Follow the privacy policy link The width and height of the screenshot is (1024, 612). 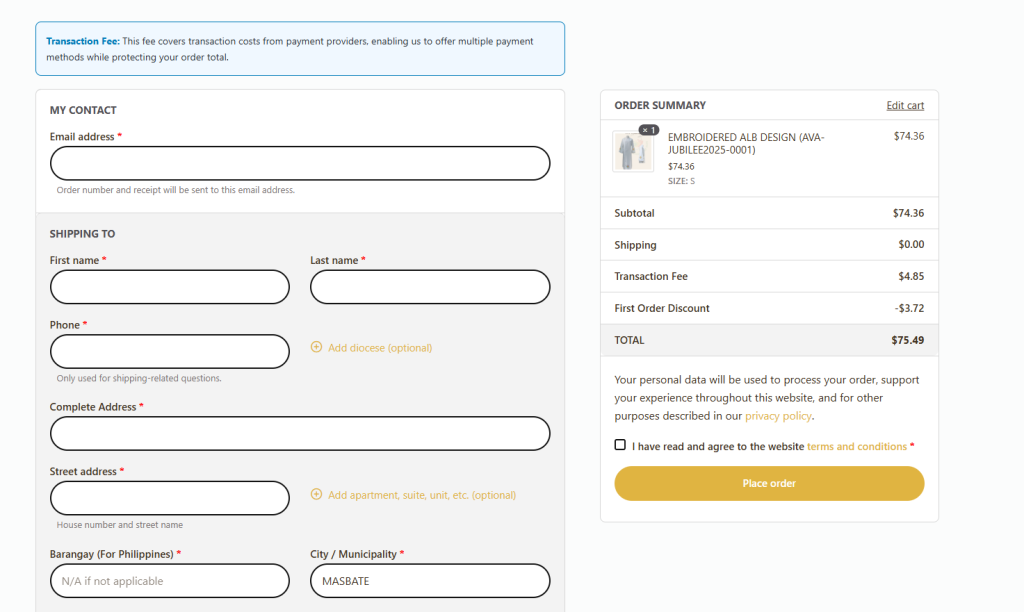point(778,416)
